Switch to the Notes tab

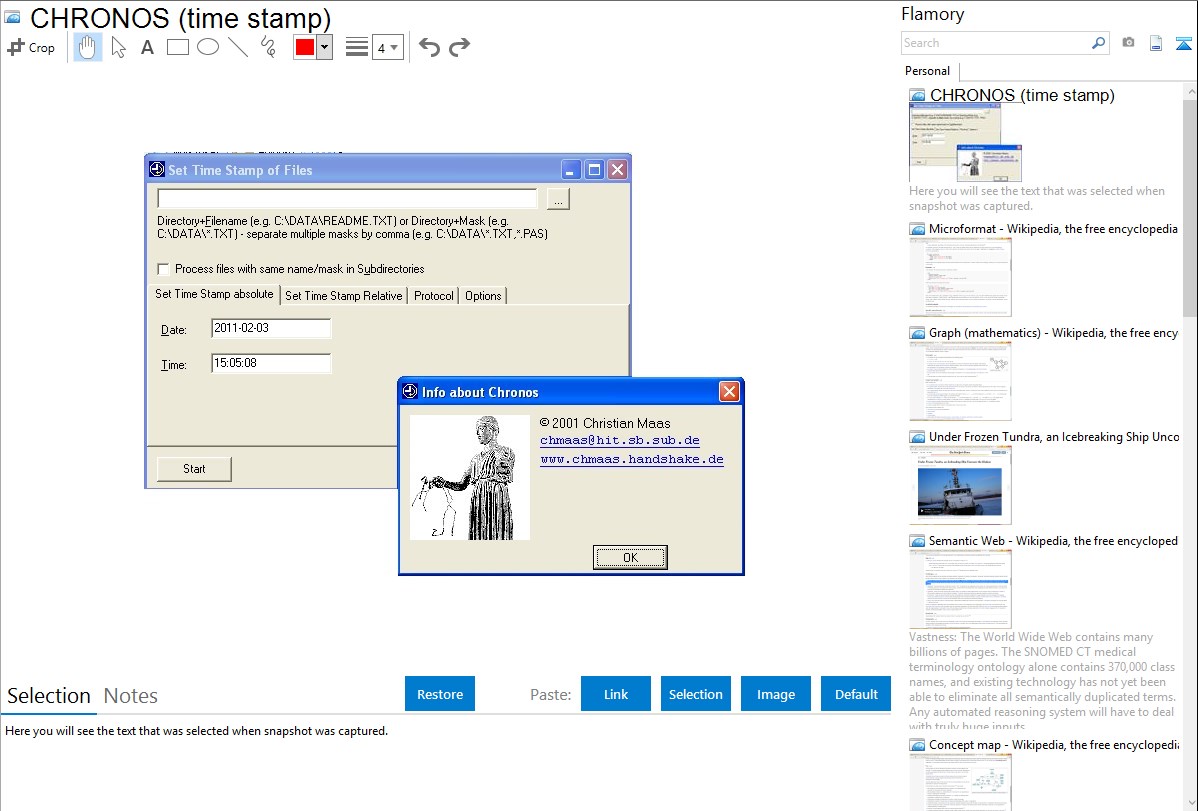pyautogui.click(x=131, y=696)
